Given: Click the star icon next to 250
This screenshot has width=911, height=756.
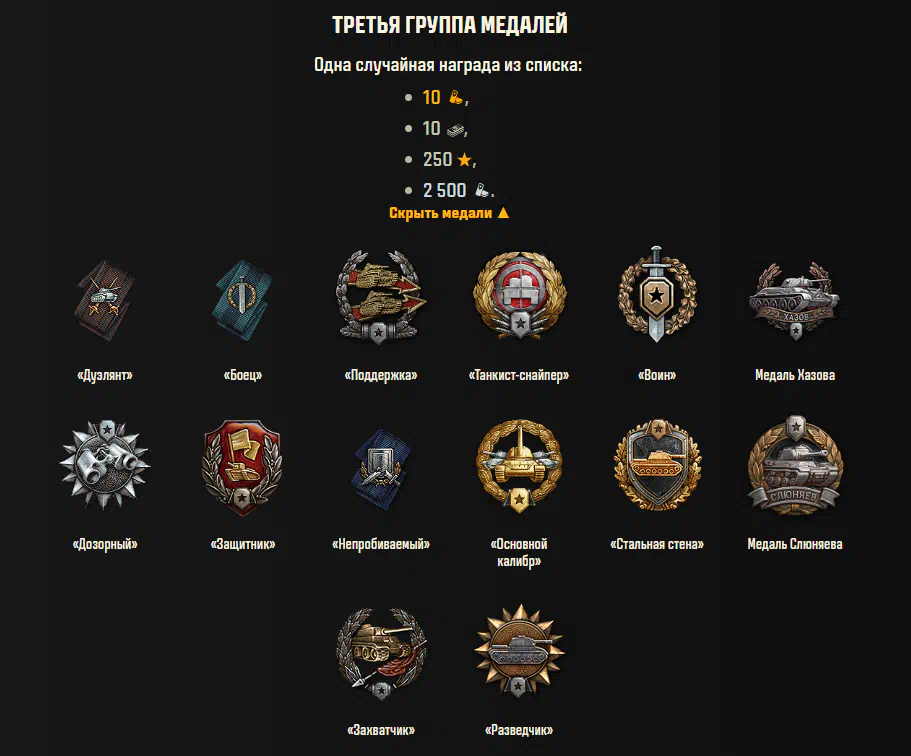Looking at the screenshot, I should 464,159.
